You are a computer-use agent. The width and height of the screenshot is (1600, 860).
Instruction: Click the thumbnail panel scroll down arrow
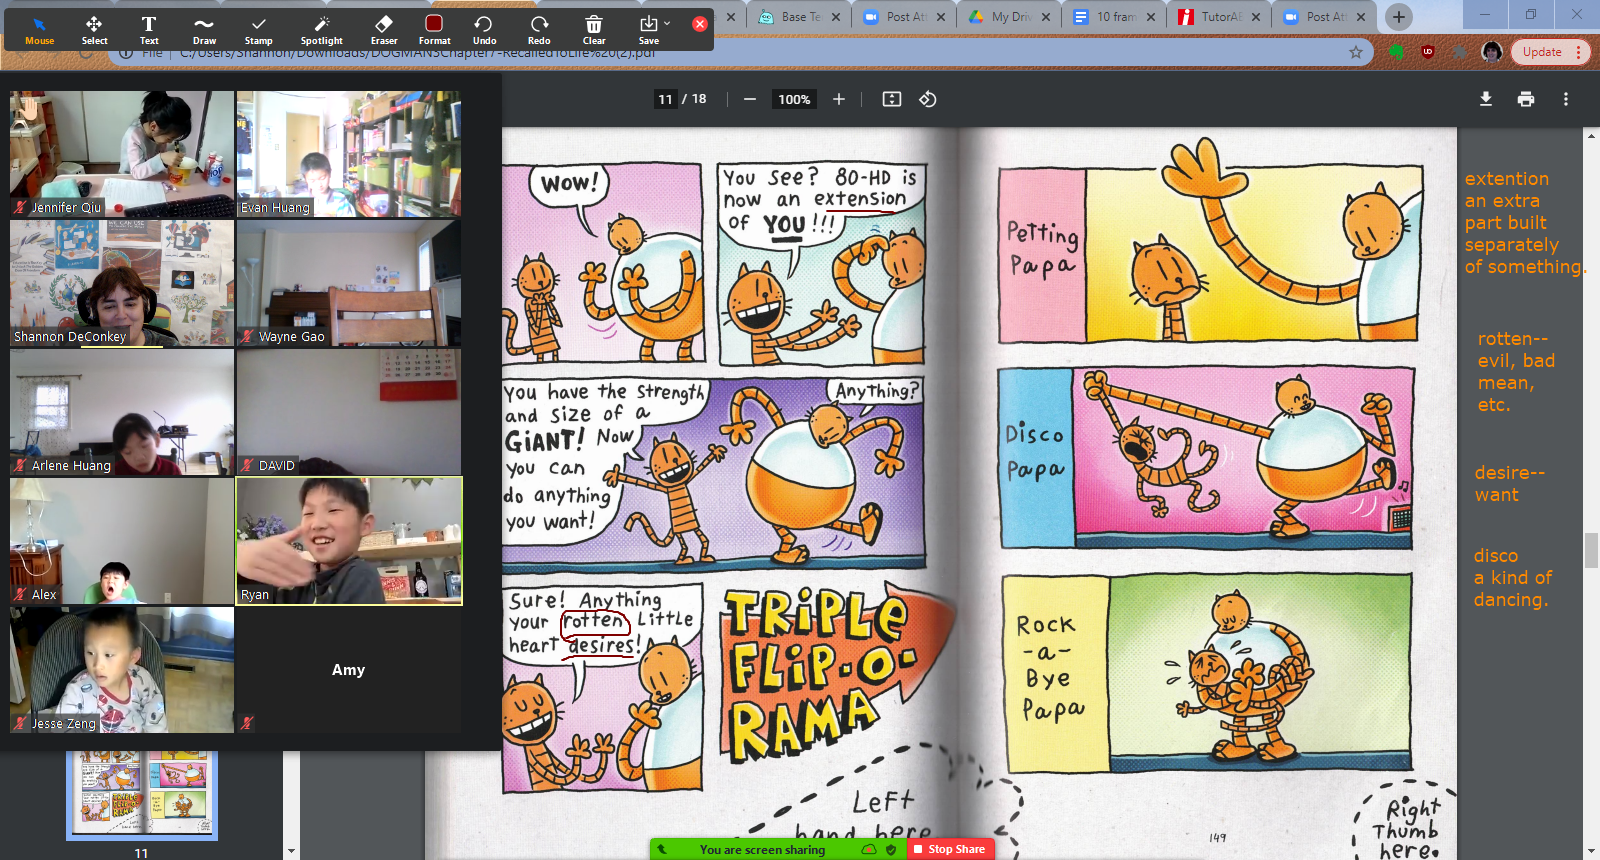291,851
